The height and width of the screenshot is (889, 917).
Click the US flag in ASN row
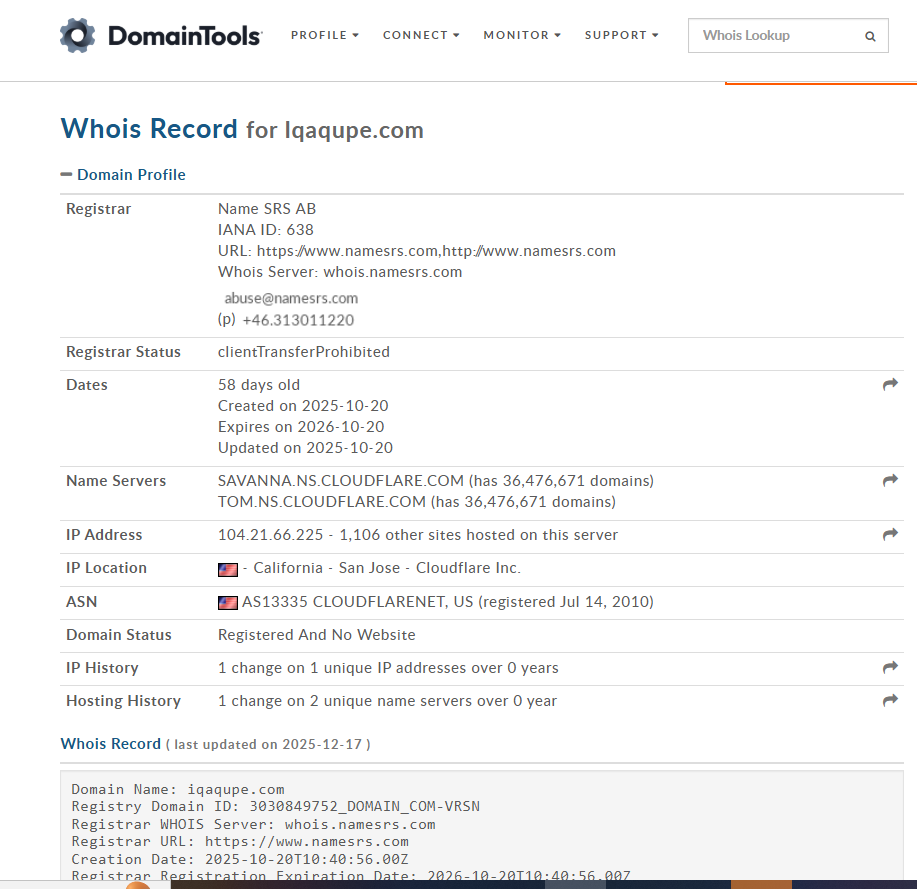coord(227,602)
